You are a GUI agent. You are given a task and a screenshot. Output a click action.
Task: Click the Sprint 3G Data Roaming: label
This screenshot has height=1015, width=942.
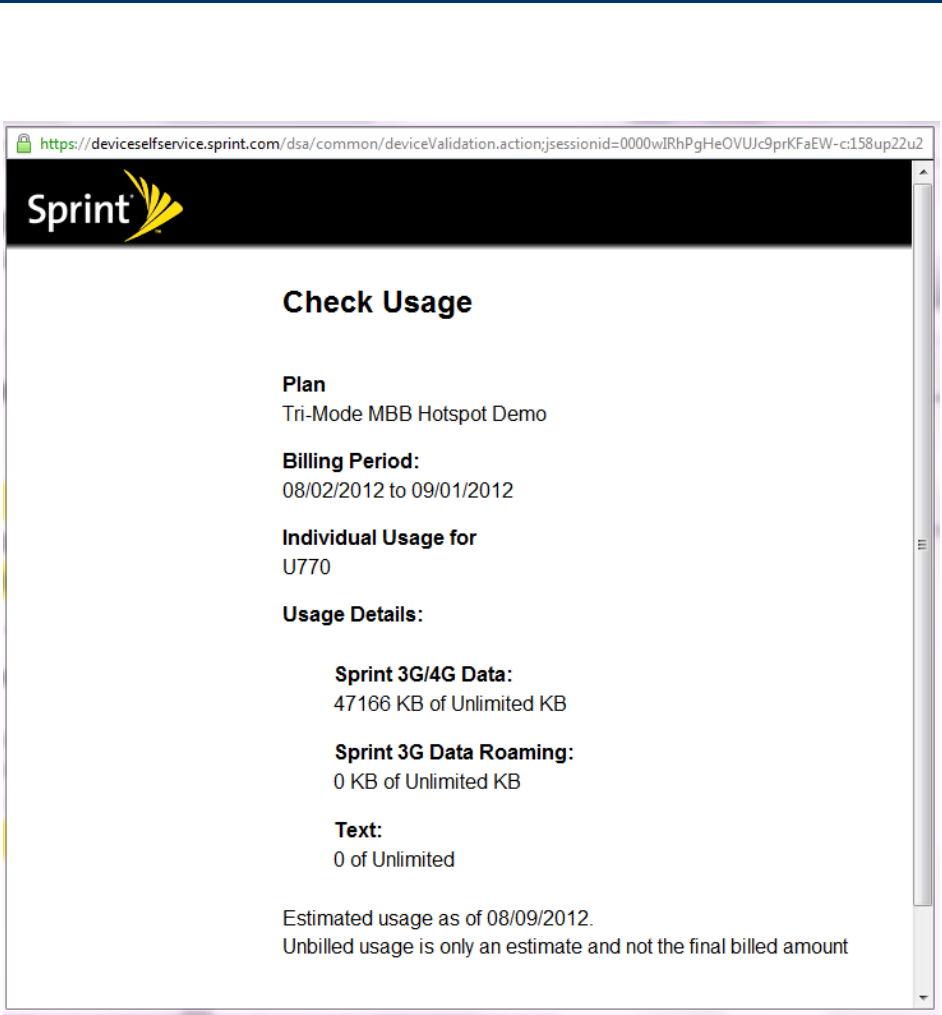tap(454, 752)
